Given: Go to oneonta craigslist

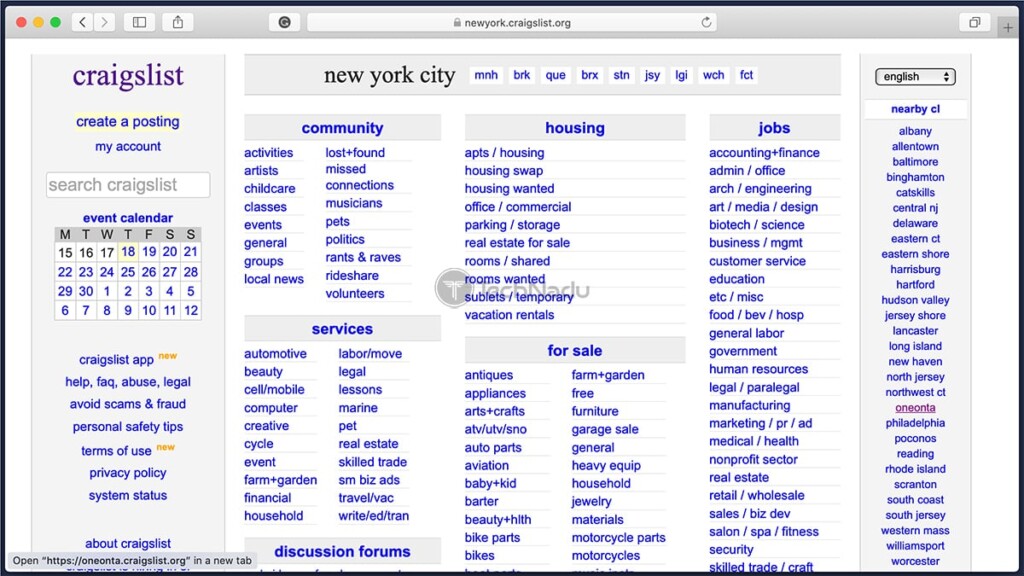Looking at the screenshot, I should 916,408.
